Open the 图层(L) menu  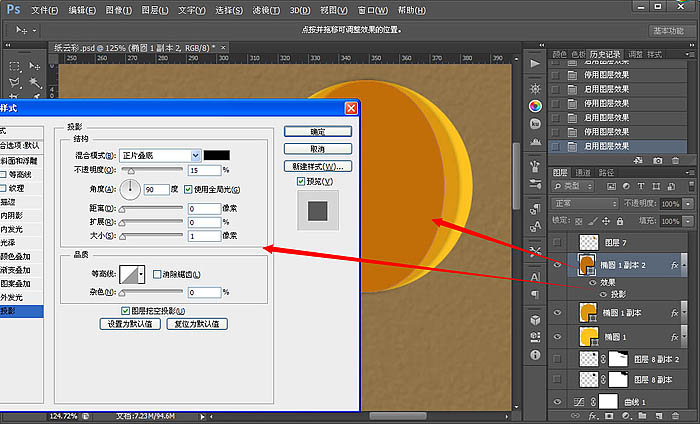click(x=155, y=10)
